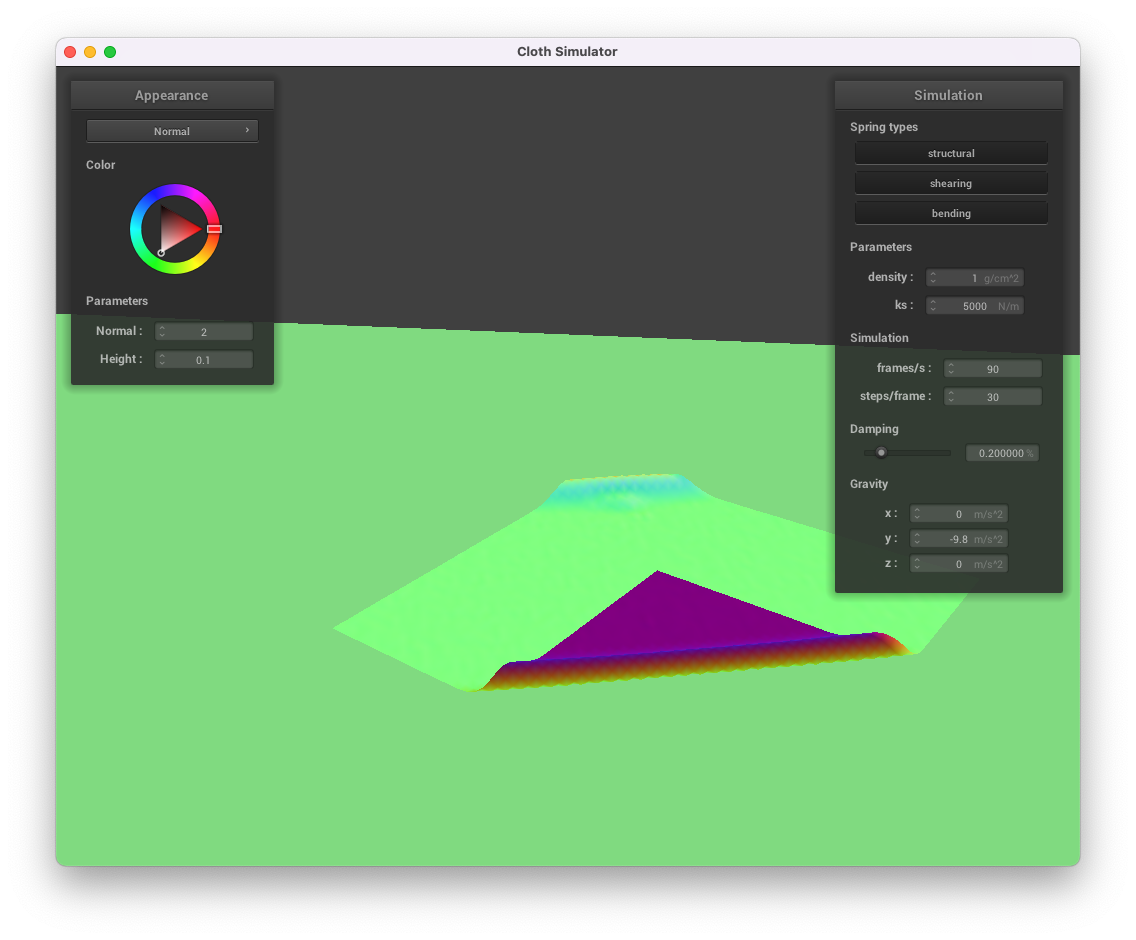This screenshot has height=940, width=1136.
Task: Click the ks value field
Action: coord(974,306)
